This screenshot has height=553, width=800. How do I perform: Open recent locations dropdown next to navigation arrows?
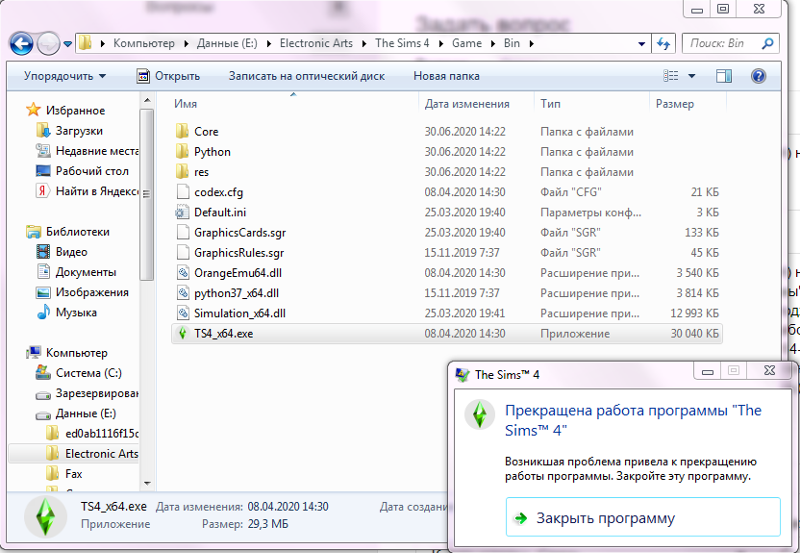67,44
